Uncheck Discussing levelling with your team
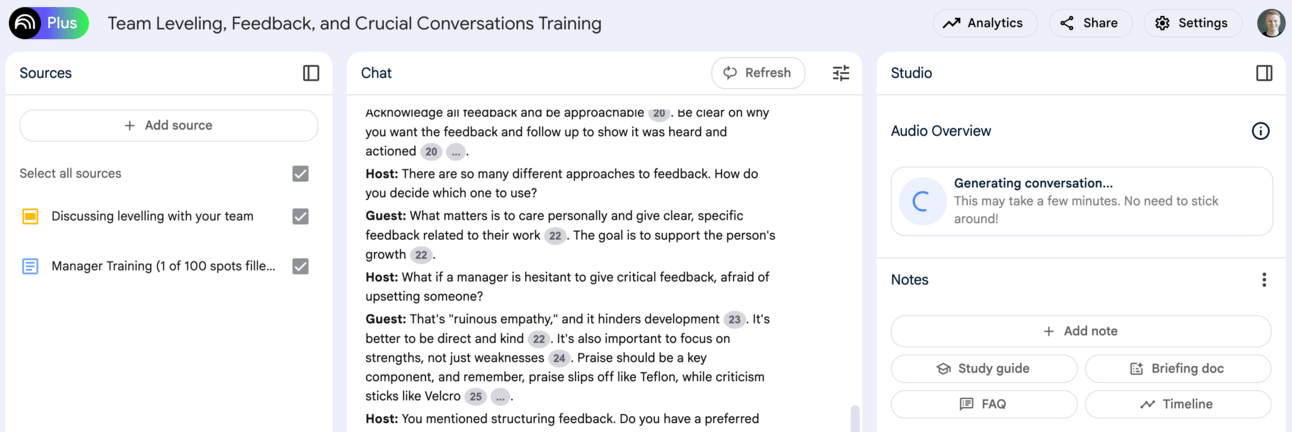The width and height of the screenshot is (1292, 432). tap(300, 216)
